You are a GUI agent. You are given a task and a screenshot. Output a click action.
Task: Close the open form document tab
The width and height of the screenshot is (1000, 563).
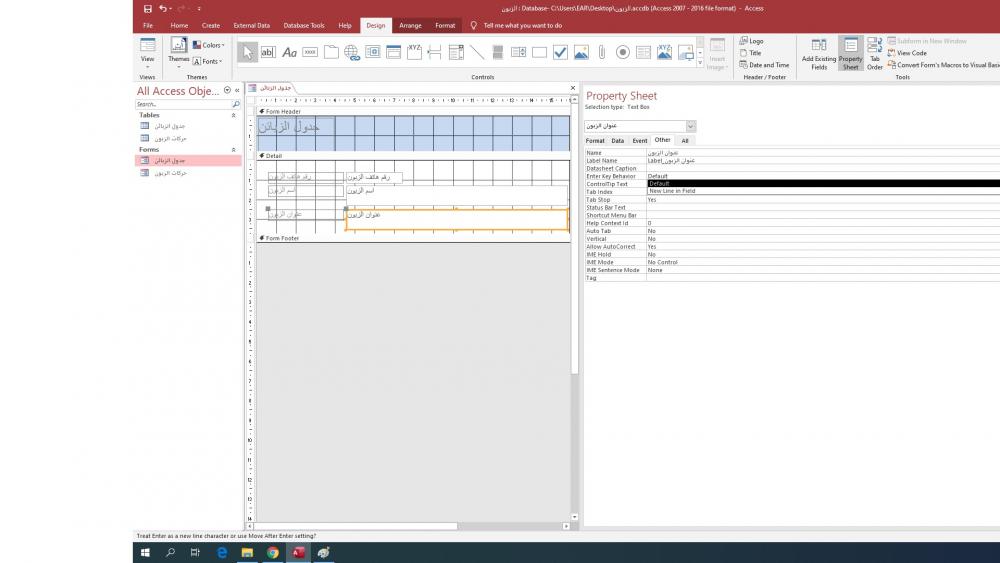[x=573, y=88]
